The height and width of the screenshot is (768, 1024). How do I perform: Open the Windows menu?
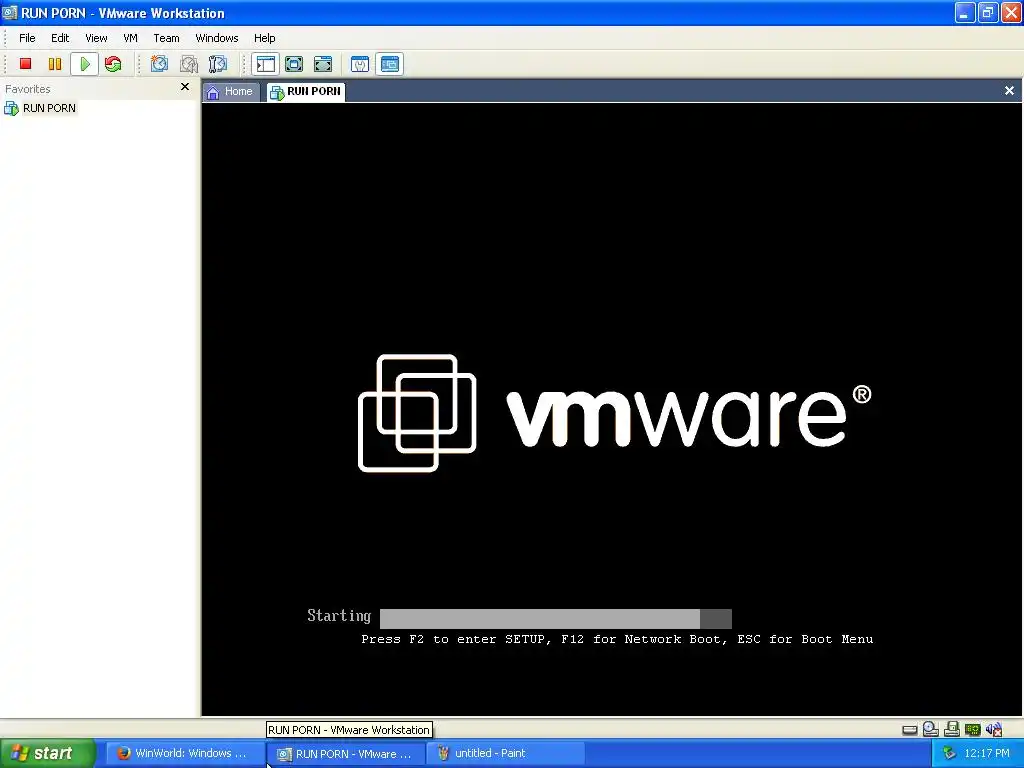pos(217,38)
